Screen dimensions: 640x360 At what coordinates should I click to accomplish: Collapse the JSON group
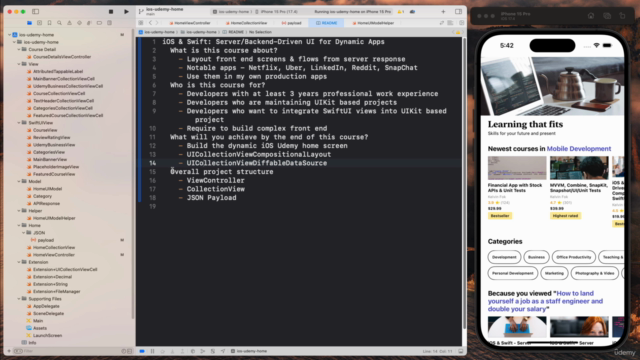23,233
